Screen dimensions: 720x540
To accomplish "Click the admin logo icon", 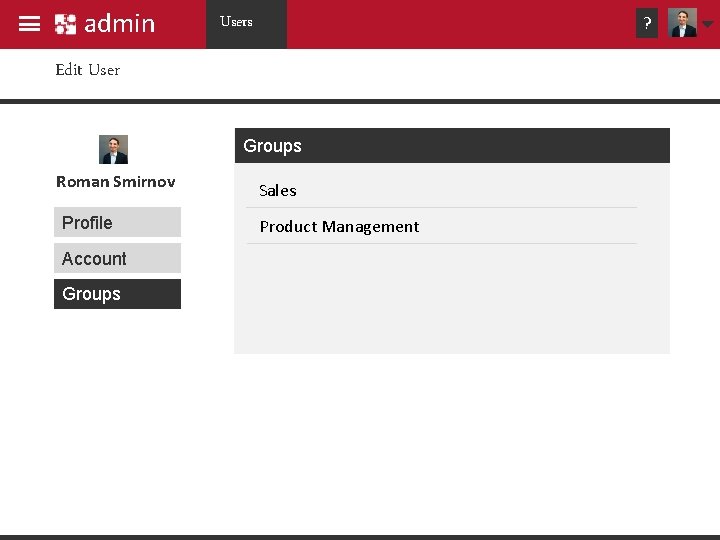I will point(65,24).
